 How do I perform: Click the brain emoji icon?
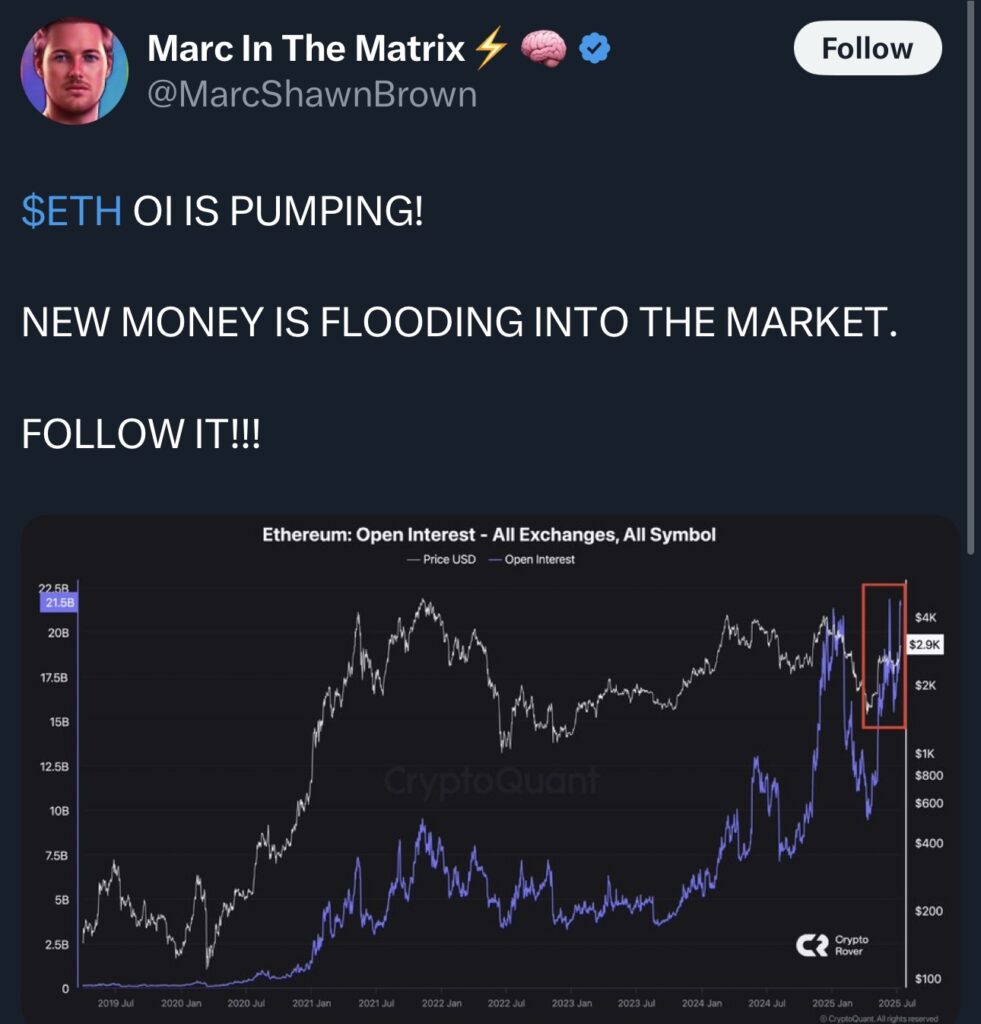tap(543, 48)
